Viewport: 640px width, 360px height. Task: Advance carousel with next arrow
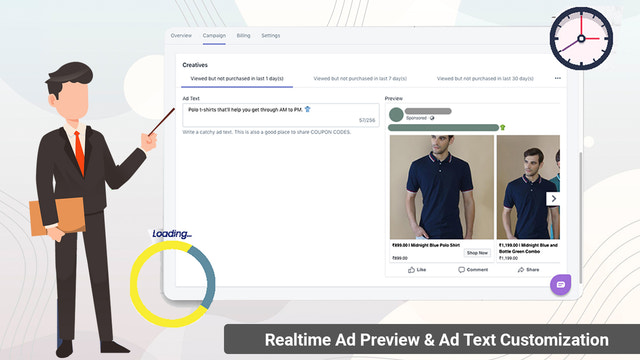pyautogui.click(x=553, y=199)
